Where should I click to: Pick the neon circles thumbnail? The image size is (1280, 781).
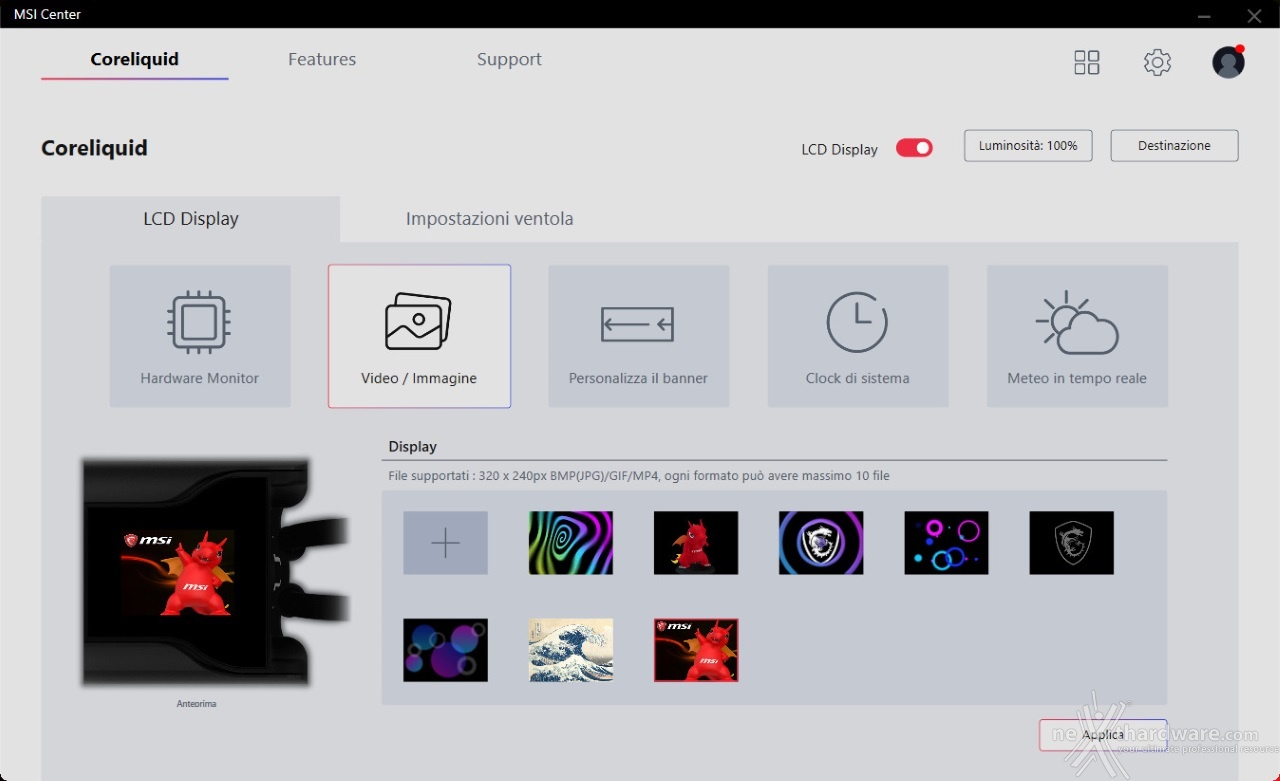pyautogui.click(x=946, y=543)
